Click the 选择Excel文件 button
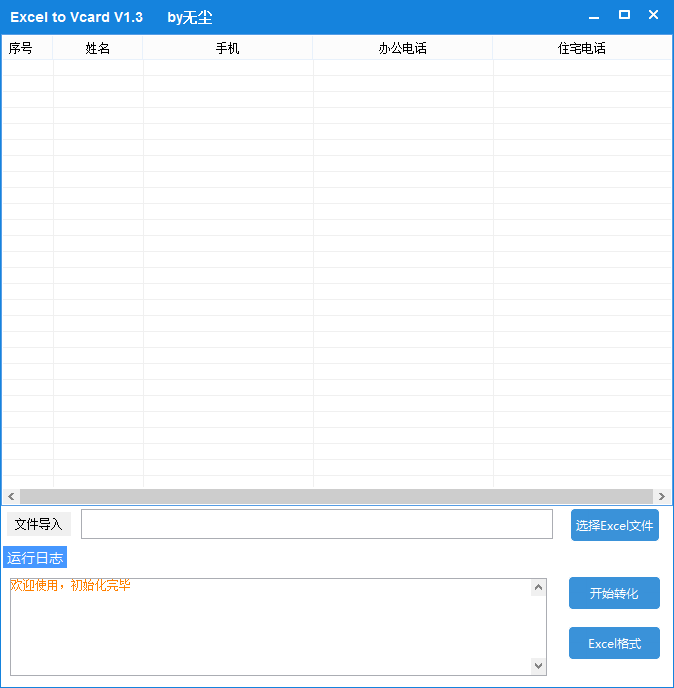The height and width of the screenshot is (688, 674). tap(614, 525)
